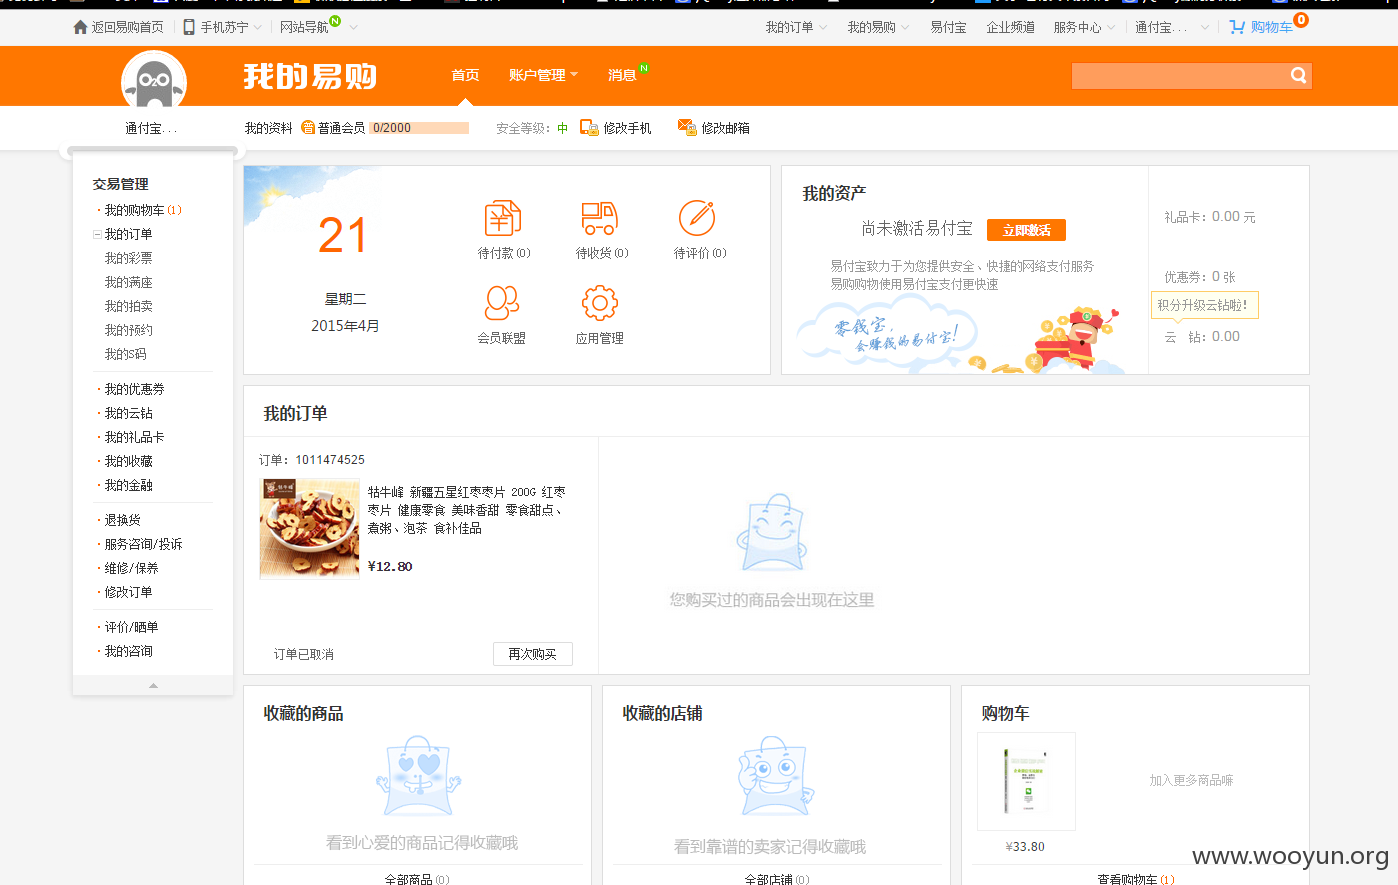Click the user avatar in the orange header

pos(154,78)
